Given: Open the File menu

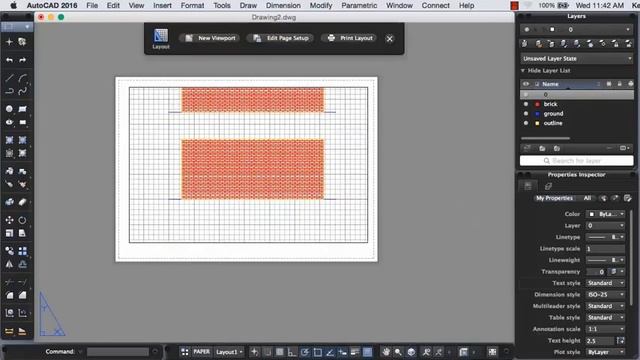Looking at the screenshot, I should coord(92,5).
